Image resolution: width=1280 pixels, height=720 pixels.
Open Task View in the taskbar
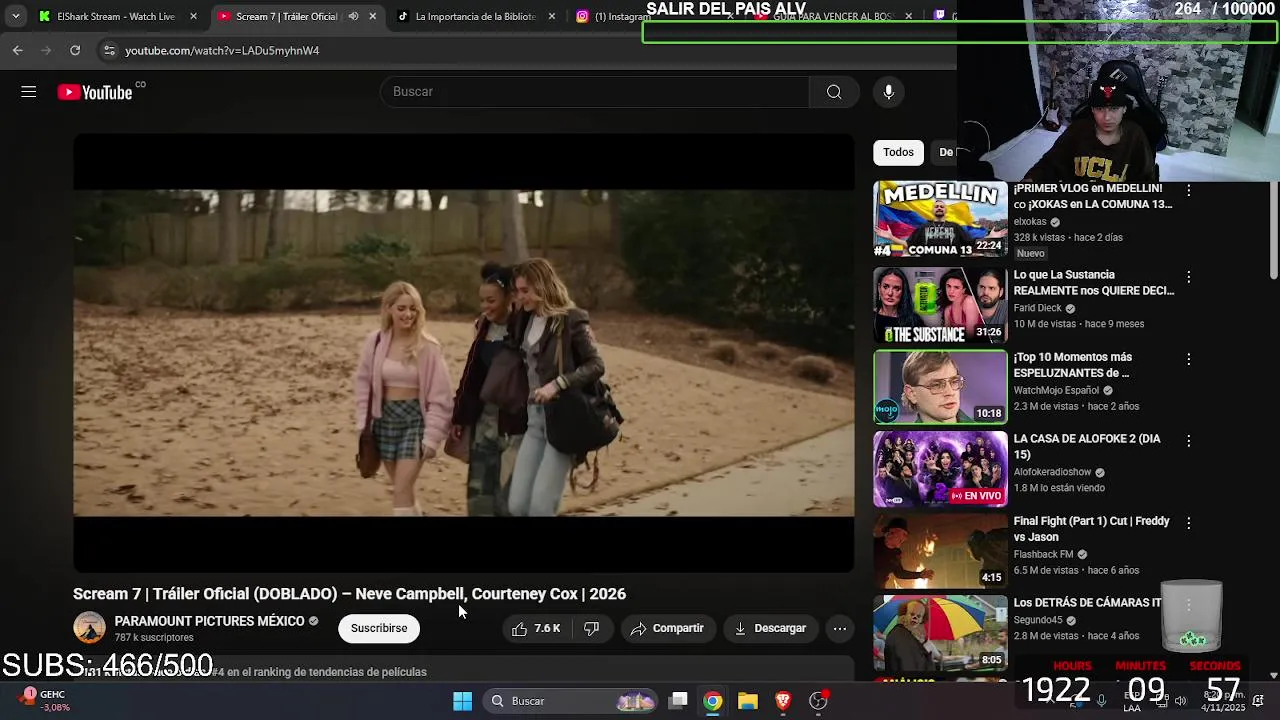tap(678, 701)
